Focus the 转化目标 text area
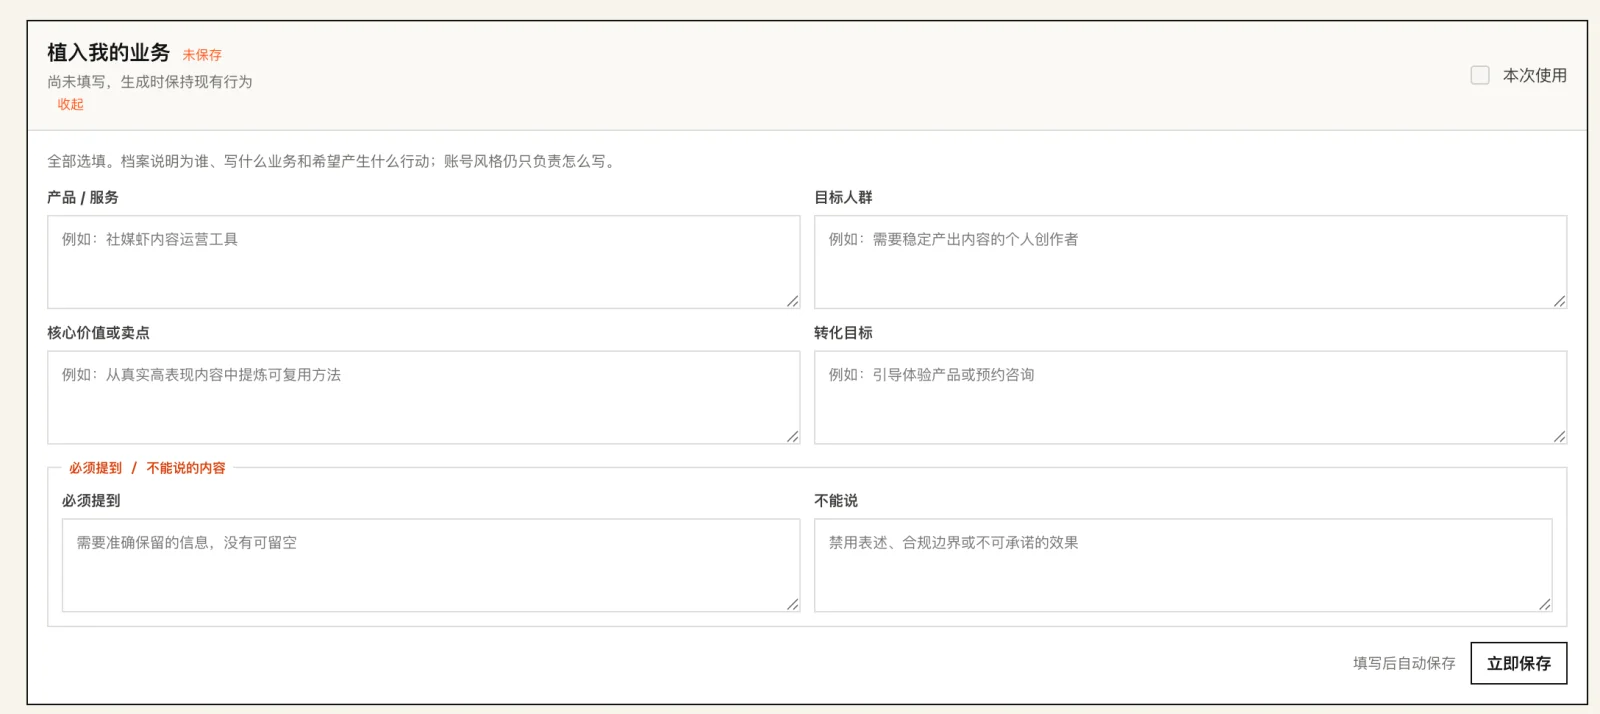Screen dimensions: 1600x714 click(1190, 397)
